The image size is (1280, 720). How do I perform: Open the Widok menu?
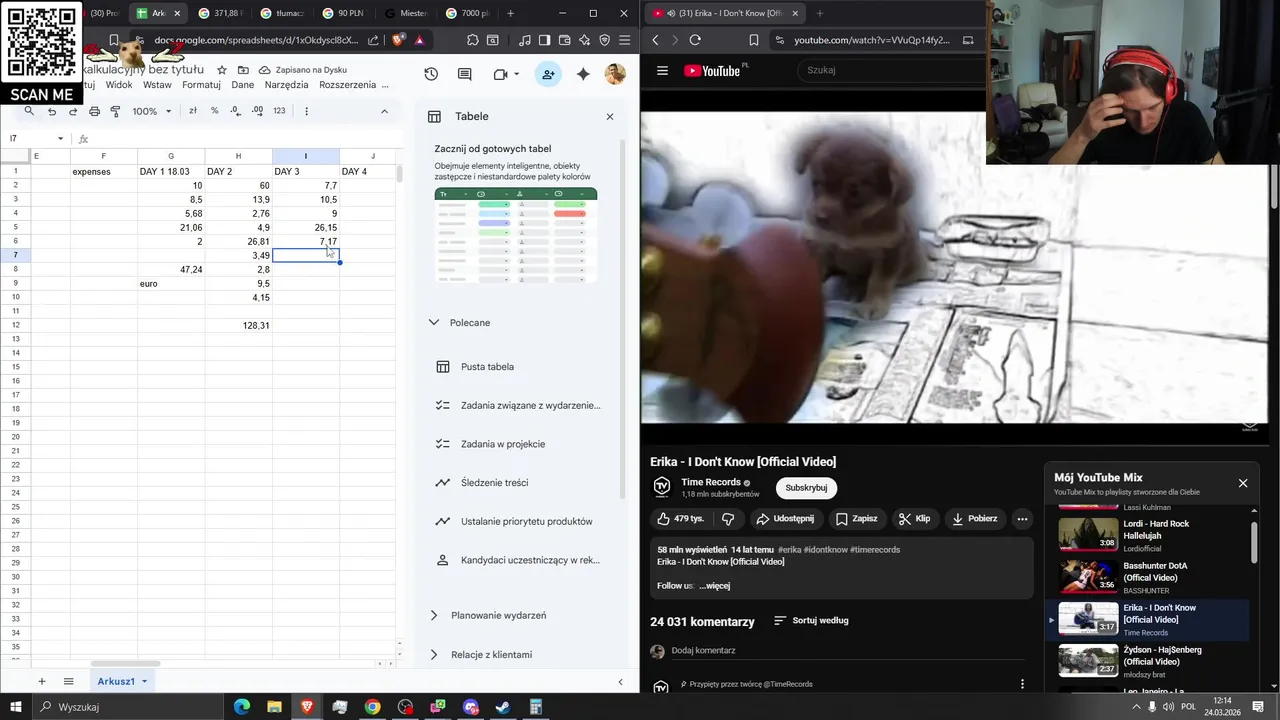(x=119, y=85)
